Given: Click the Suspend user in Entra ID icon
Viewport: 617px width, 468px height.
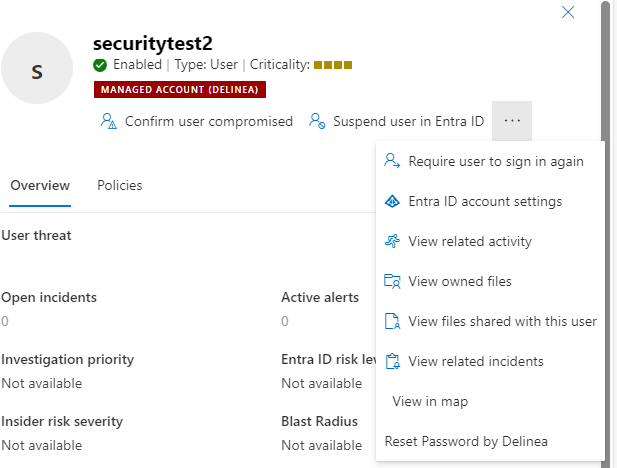Looking at the screenshot, I should [x=317, y=121].
